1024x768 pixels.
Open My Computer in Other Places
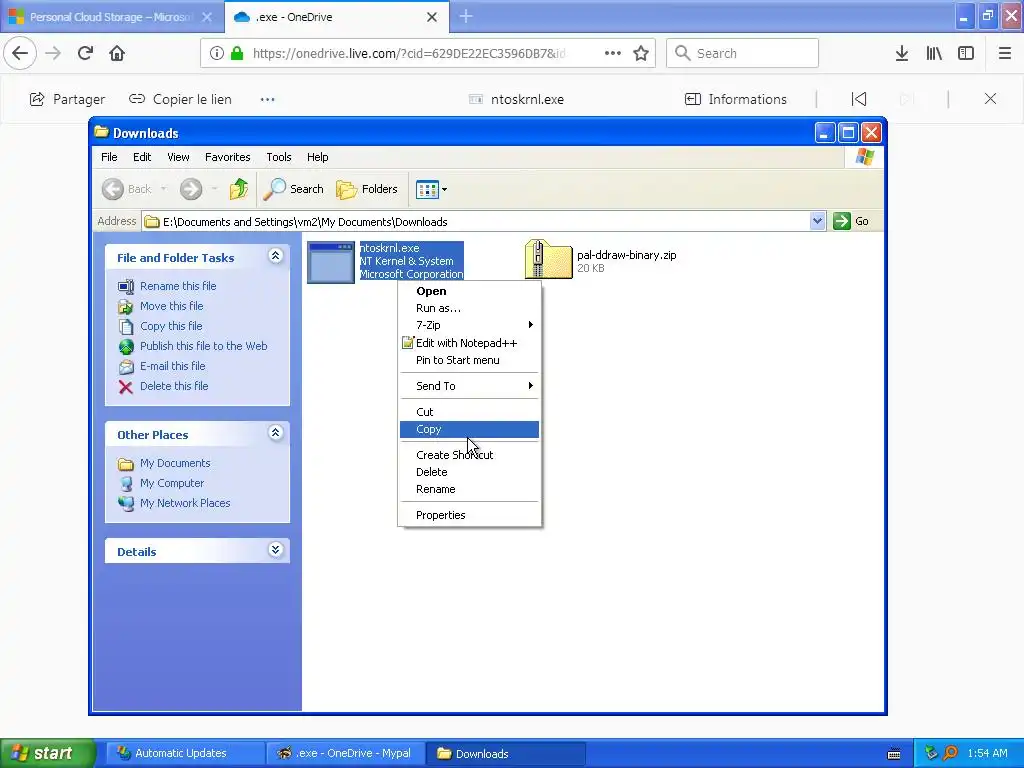[172, 483]
